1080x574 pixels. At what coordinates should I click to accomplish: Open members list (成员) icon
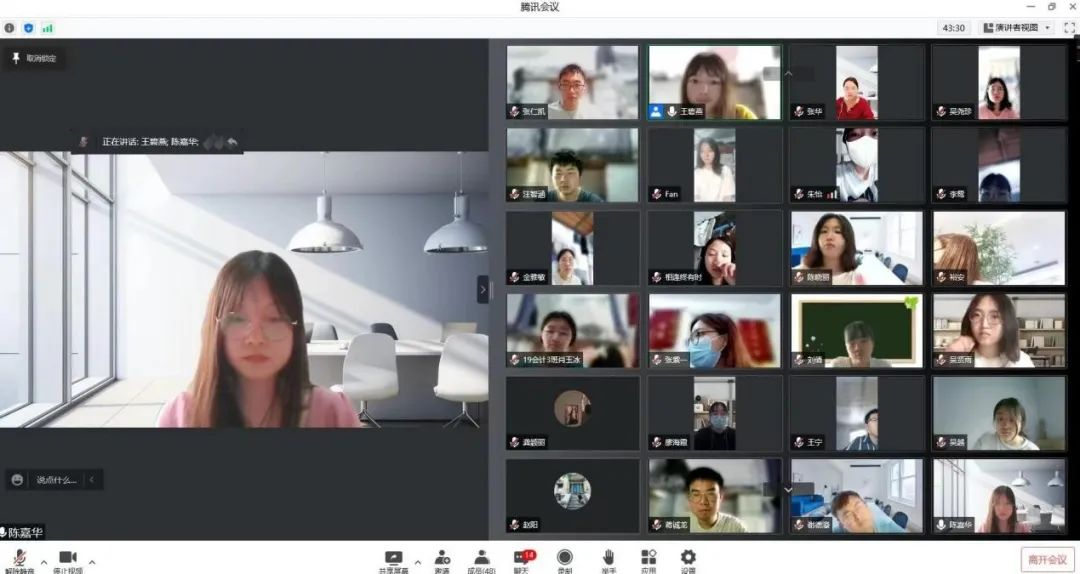(481, 558)
